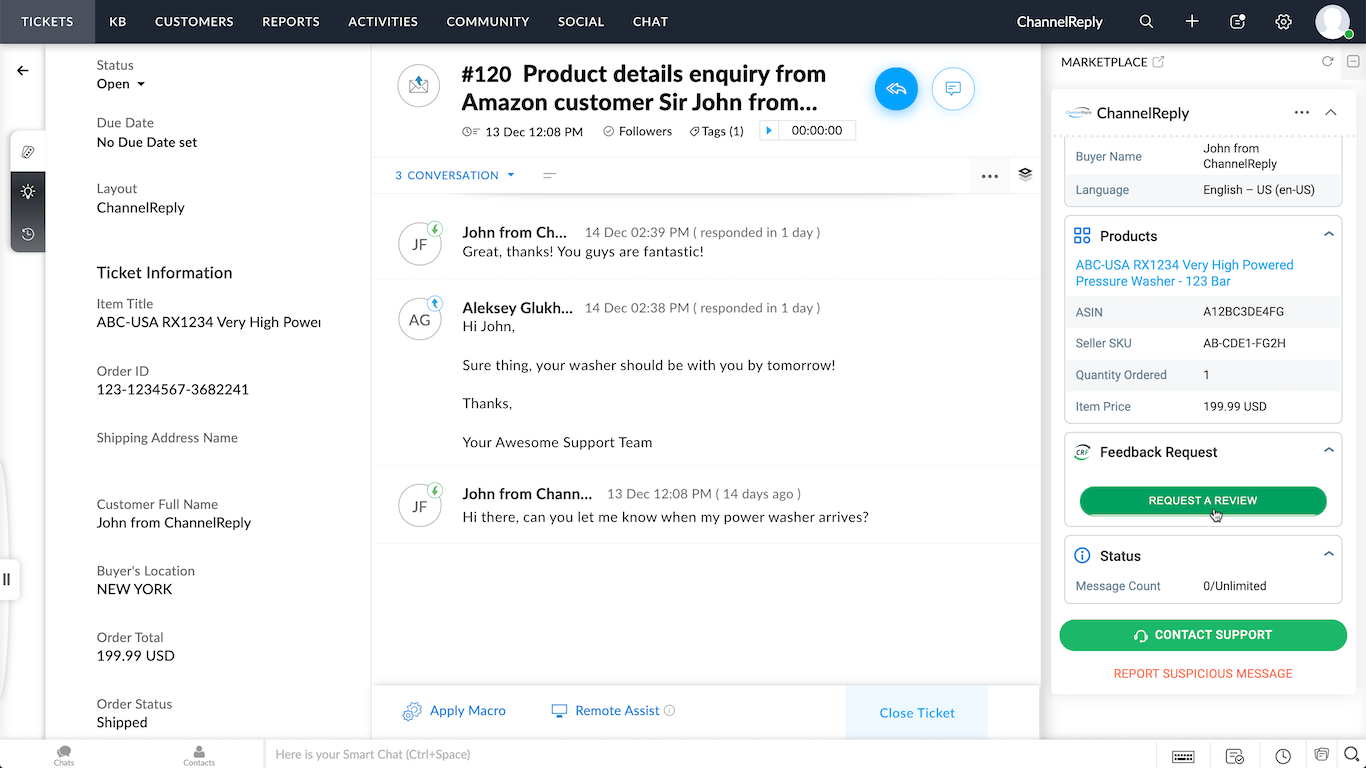Open the Tickets tab
The width and height of the screenshot is (1366, 768).
(x=47, y=21)
